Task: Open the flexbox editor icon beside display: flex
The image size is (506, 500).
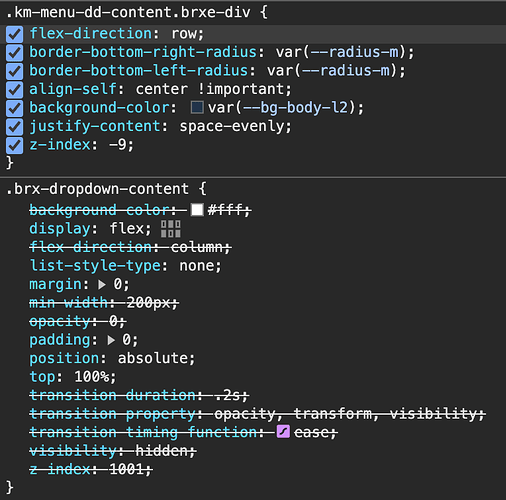Action: [171, 229]
